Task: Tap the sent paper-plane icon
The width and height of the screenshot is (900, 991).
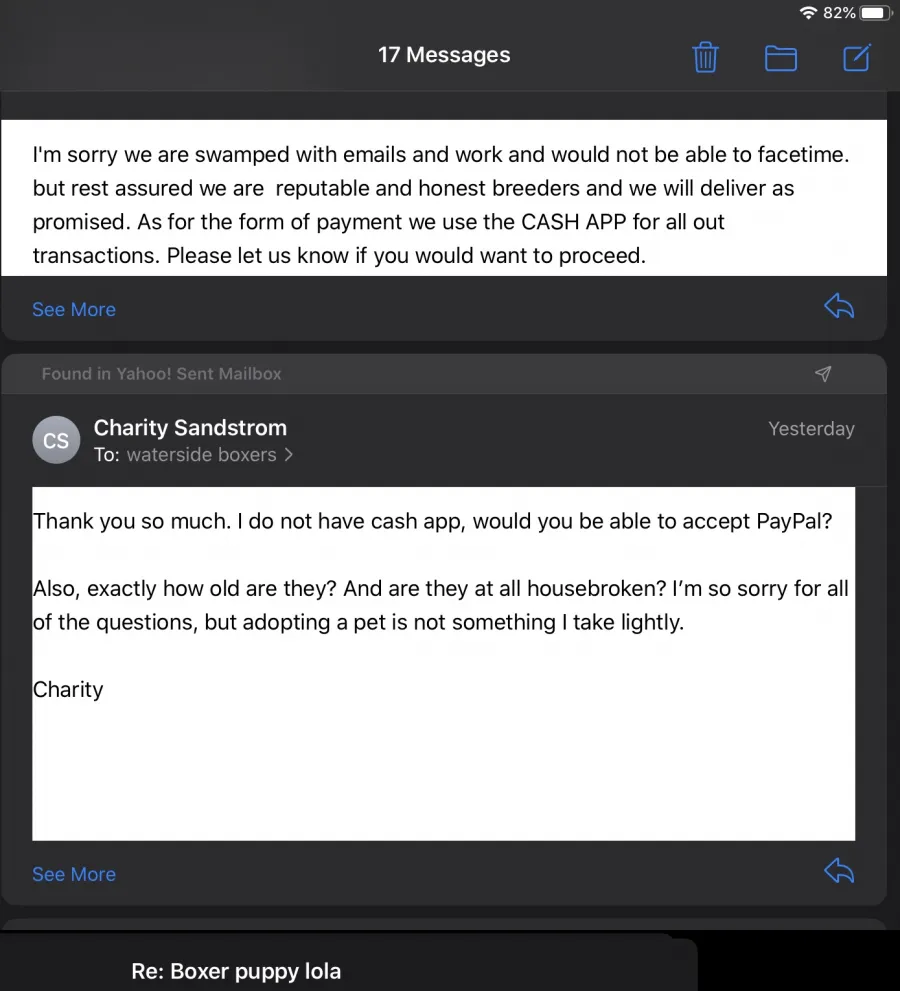Action: (x=823, y=374)
